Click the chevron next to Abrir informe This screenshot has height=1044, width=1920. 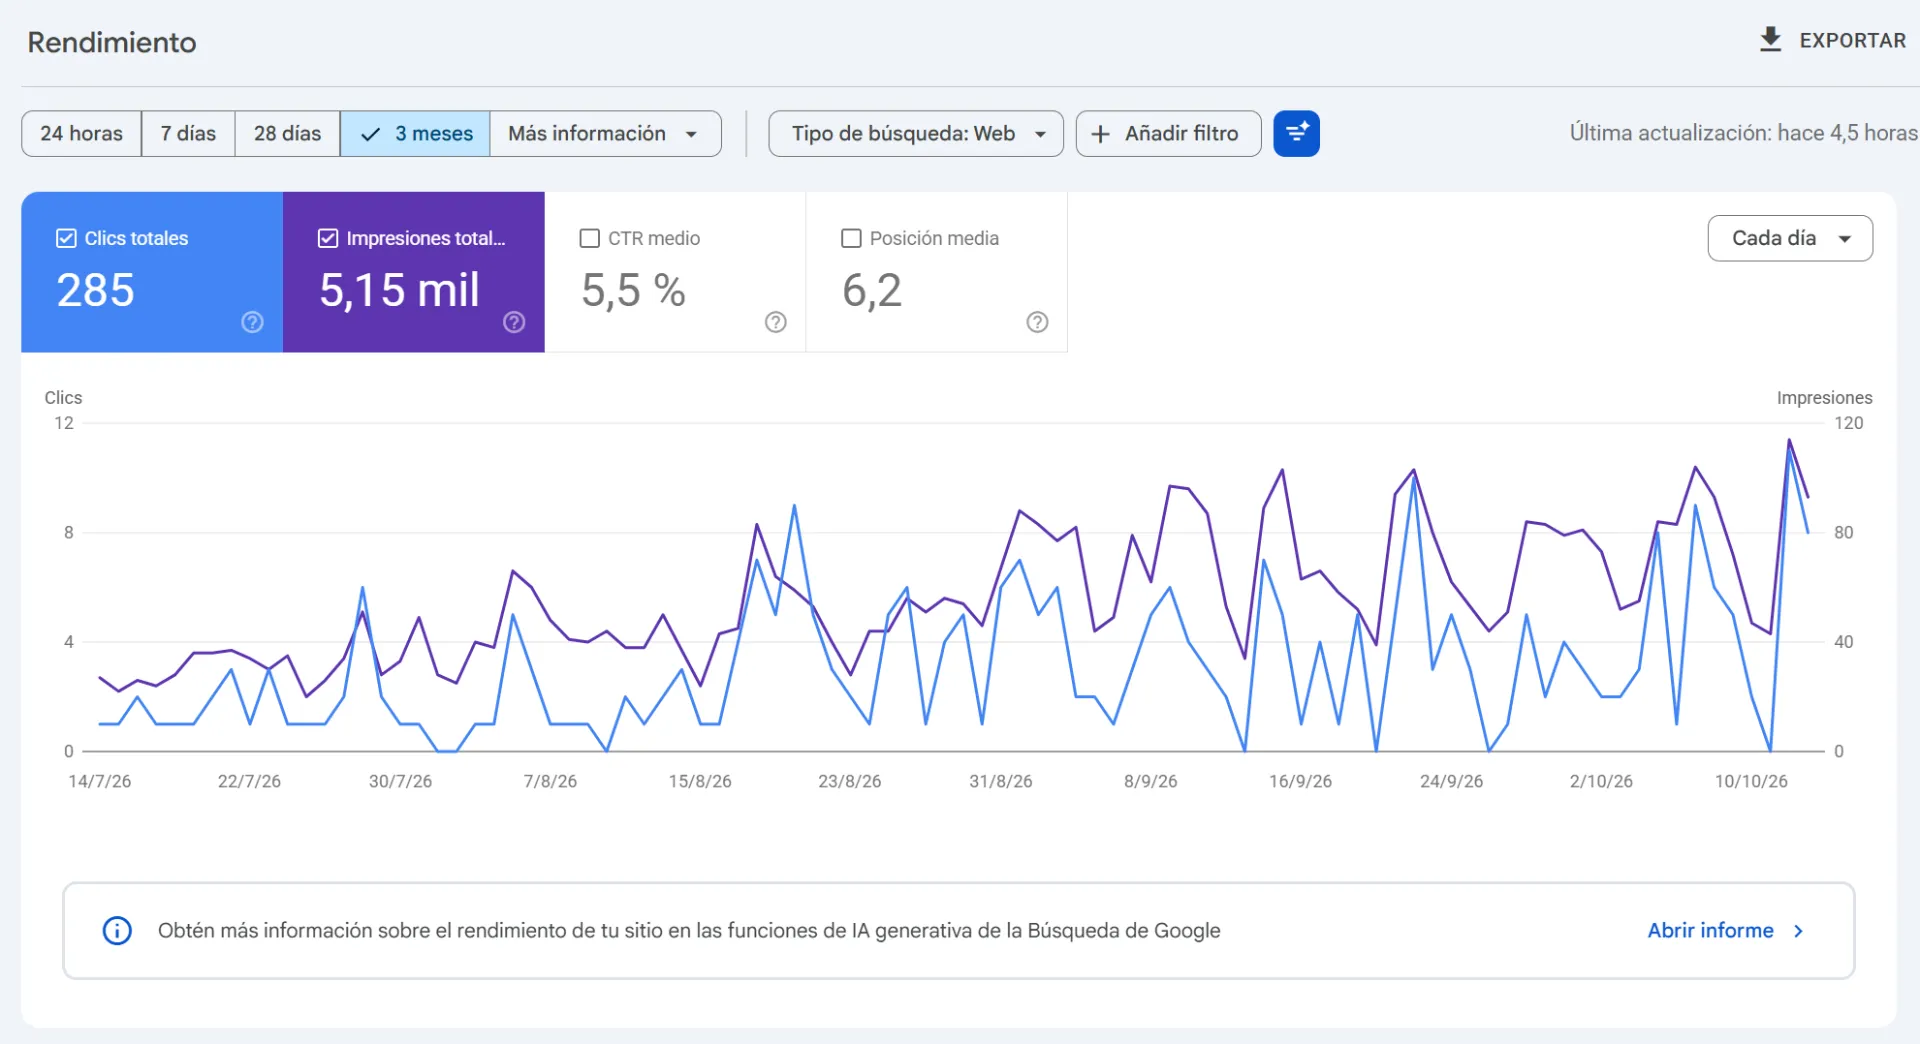tap(1798, 931)
